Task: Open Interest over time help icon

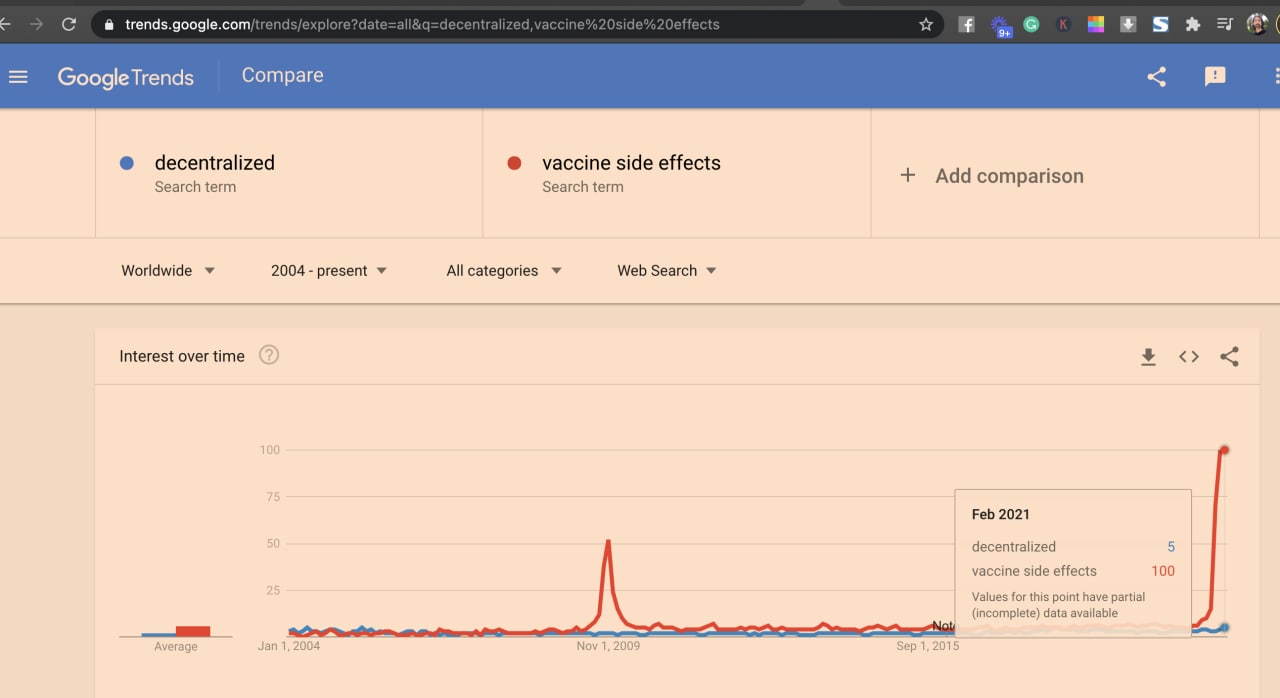Action: click(269, 355)
